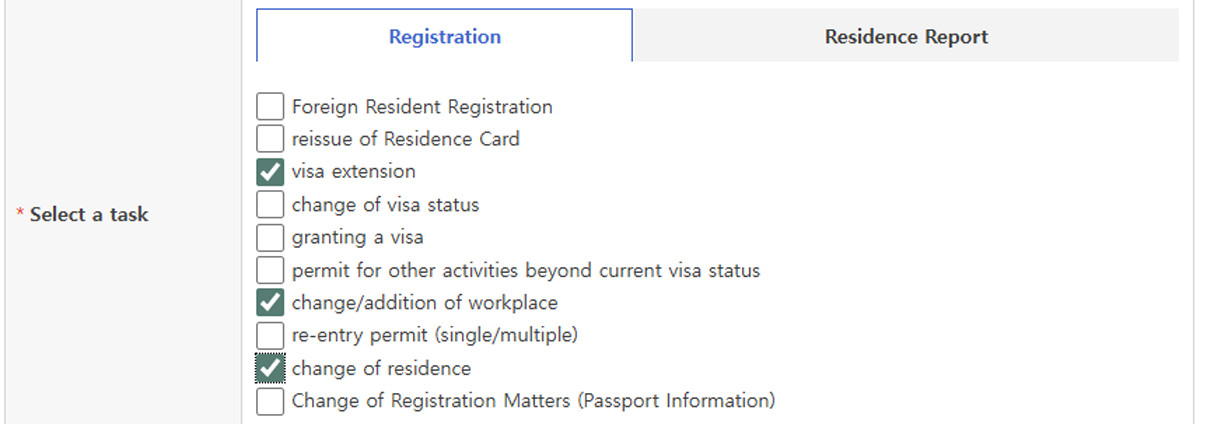Click the 'change of visa status' label text

pyautogui.click(x=385, y=204)
